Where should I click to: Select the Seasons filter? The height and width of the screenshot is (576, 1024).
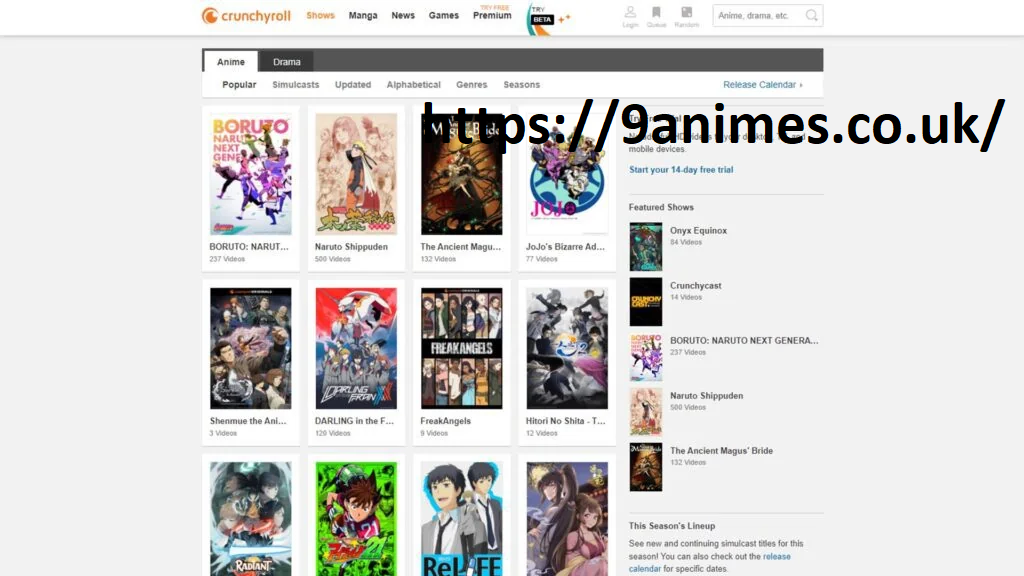click(521, 84)
